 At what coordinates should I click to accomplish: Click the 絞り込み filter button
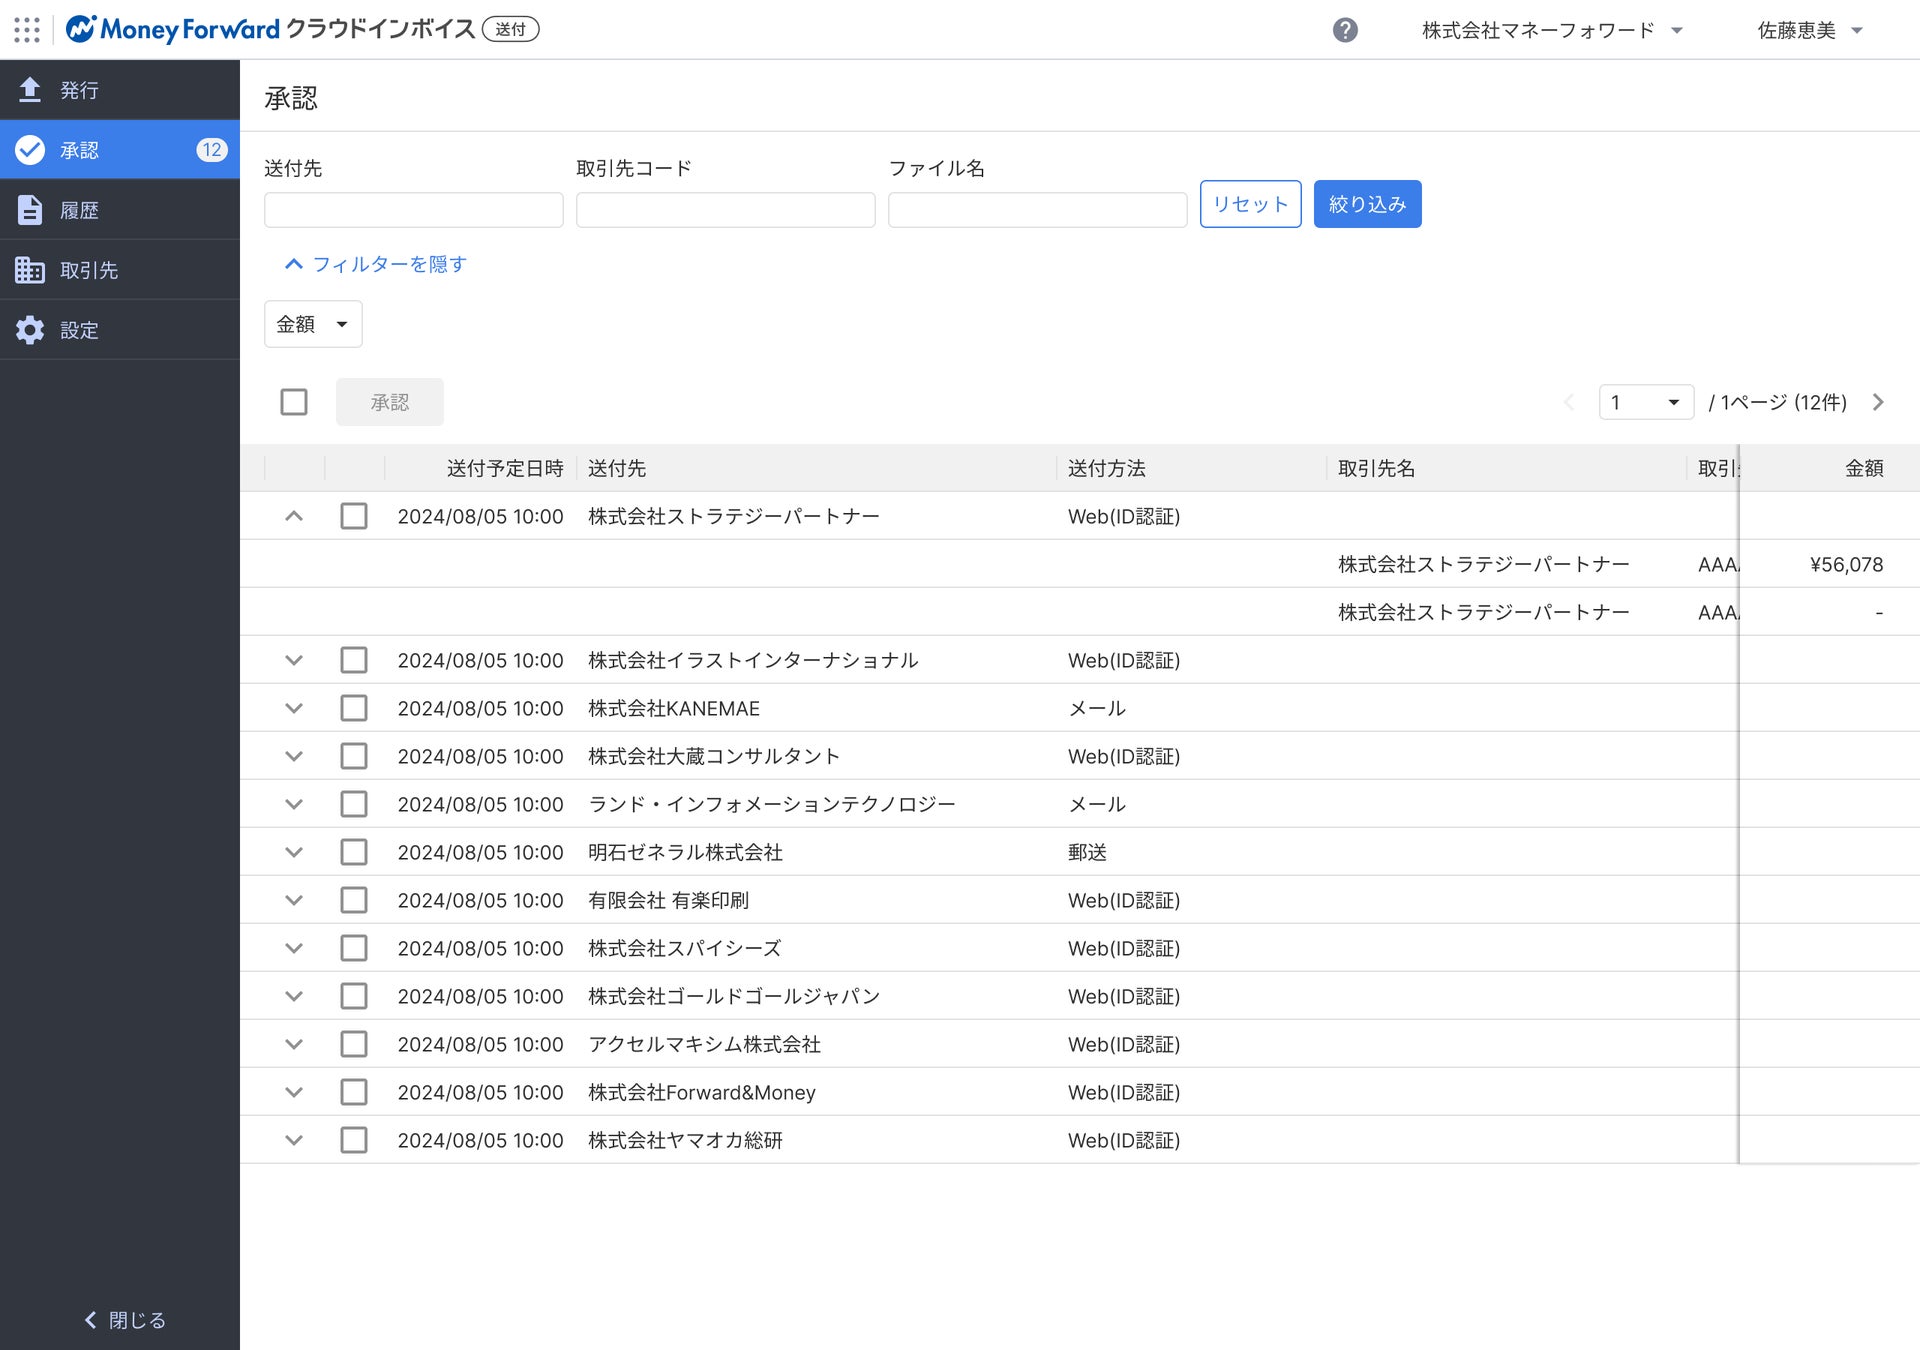1367,204
